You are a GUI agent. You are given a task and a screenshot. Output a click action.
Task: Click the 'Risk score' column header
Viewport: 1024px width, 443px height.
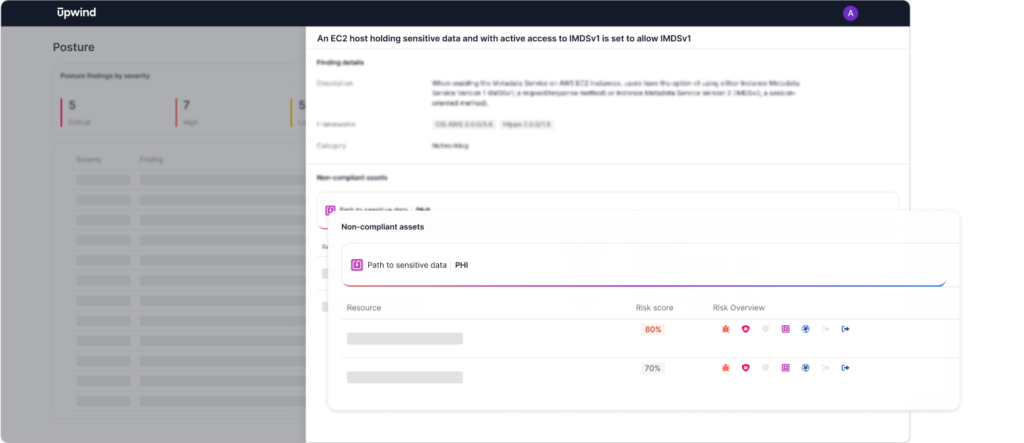click(654, 308)
